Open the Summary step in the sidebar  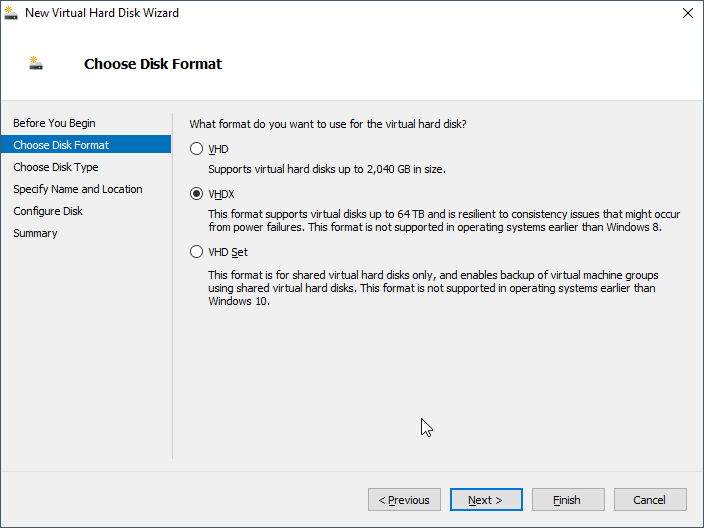pyautogui.click(x=35, y=233)
